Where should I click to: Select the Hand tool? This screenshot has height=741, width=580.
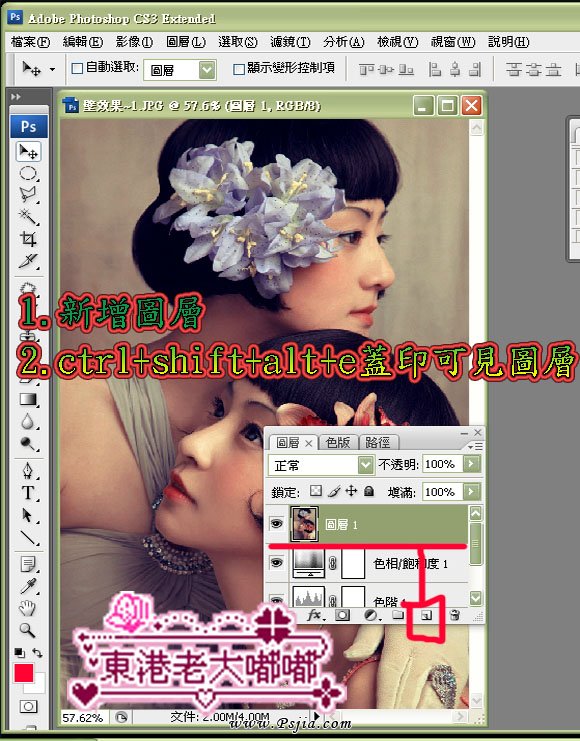[x=27, y=608]
